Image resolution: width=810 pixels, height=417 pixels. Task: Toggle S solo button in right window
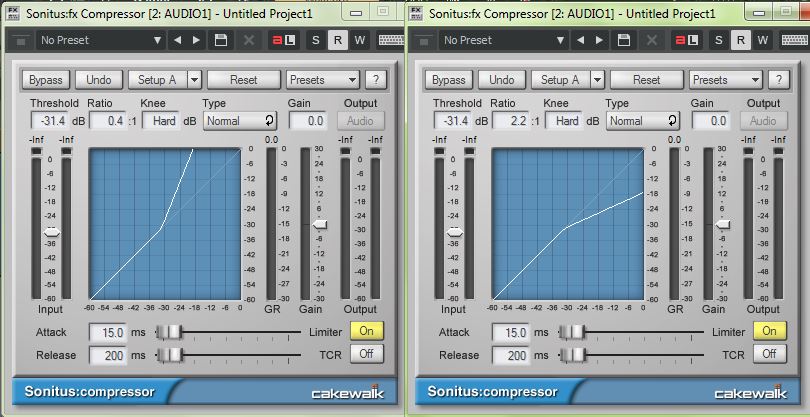pyautogui.click(x=719, y=40)
